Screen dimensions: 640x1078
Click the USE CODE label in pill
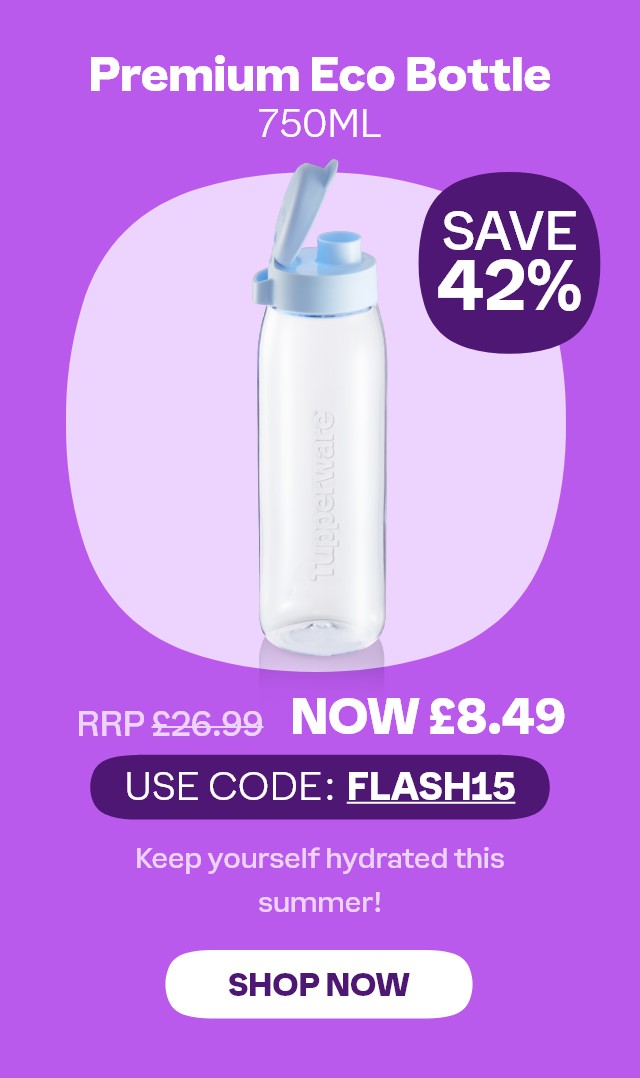tap(230, 786)
